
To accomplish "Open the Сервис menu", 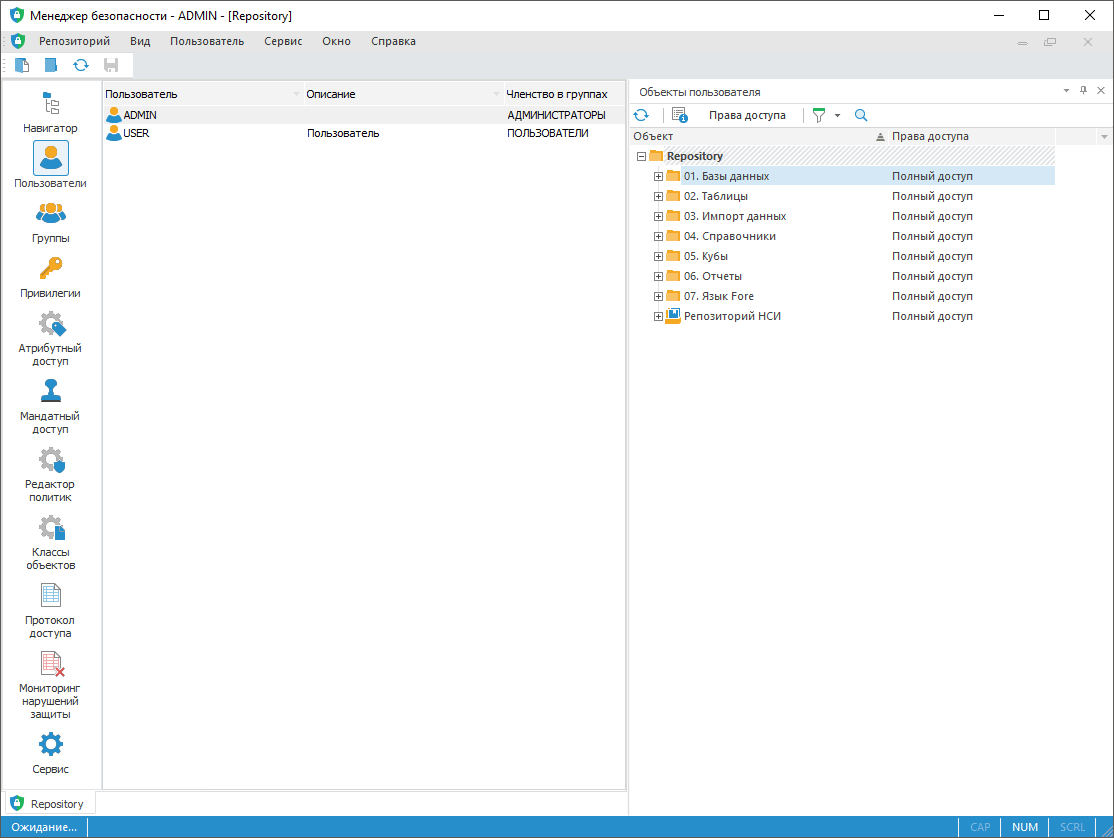I will point(283,41).
